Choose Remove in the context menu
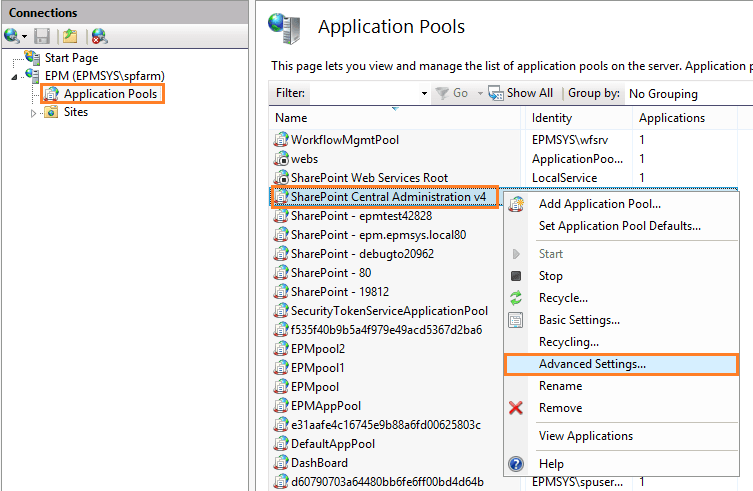The width and height of the screenshot is (753, 491). 560,408
